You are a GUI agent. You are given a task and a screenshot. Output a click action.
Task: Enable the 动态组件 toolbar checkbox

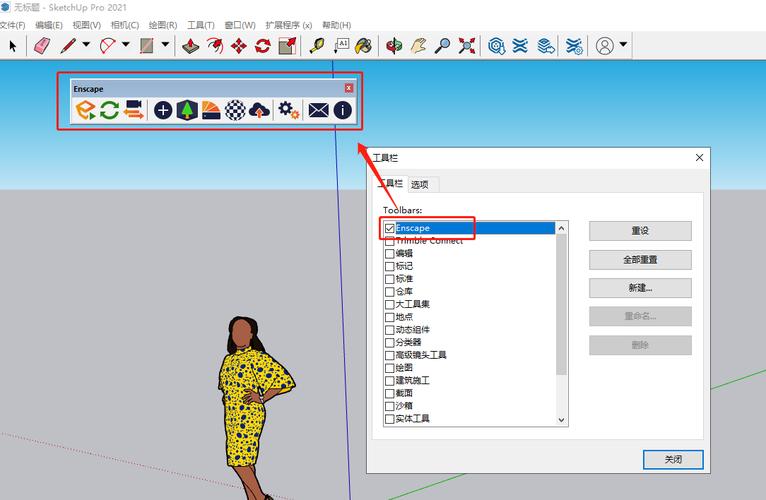[389, 330]
